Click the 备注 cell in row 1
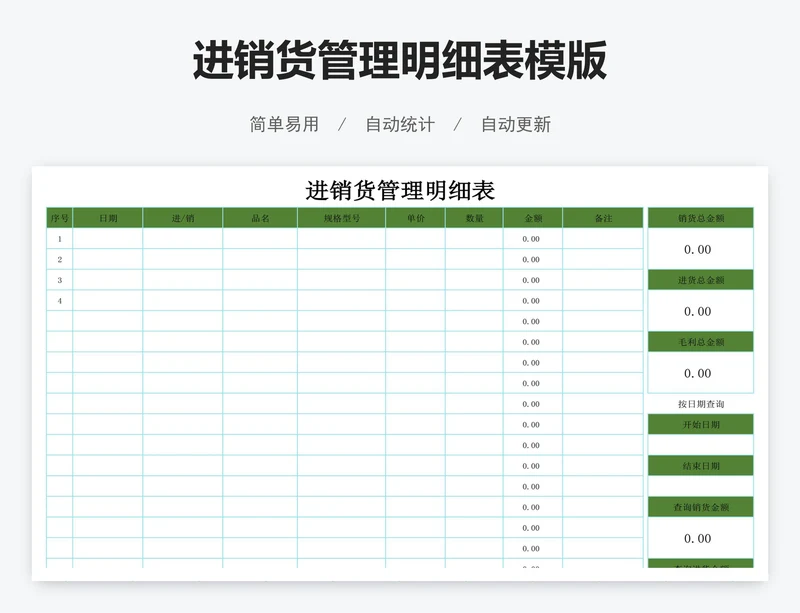 603,238
